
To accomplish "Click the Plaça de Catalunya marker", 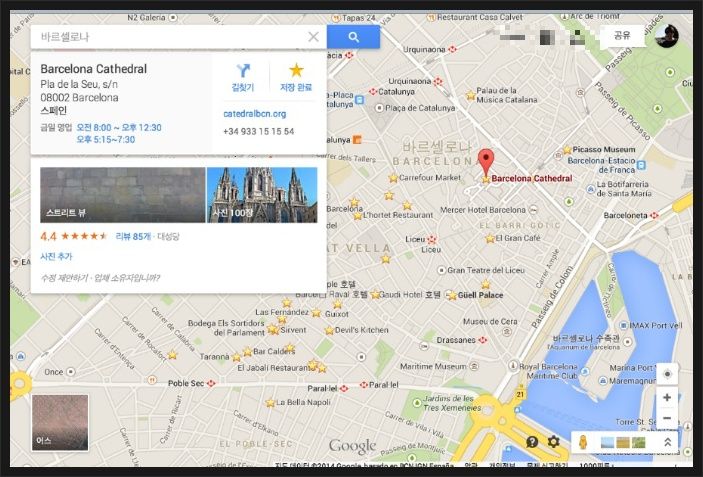I will tap(379, 108).
